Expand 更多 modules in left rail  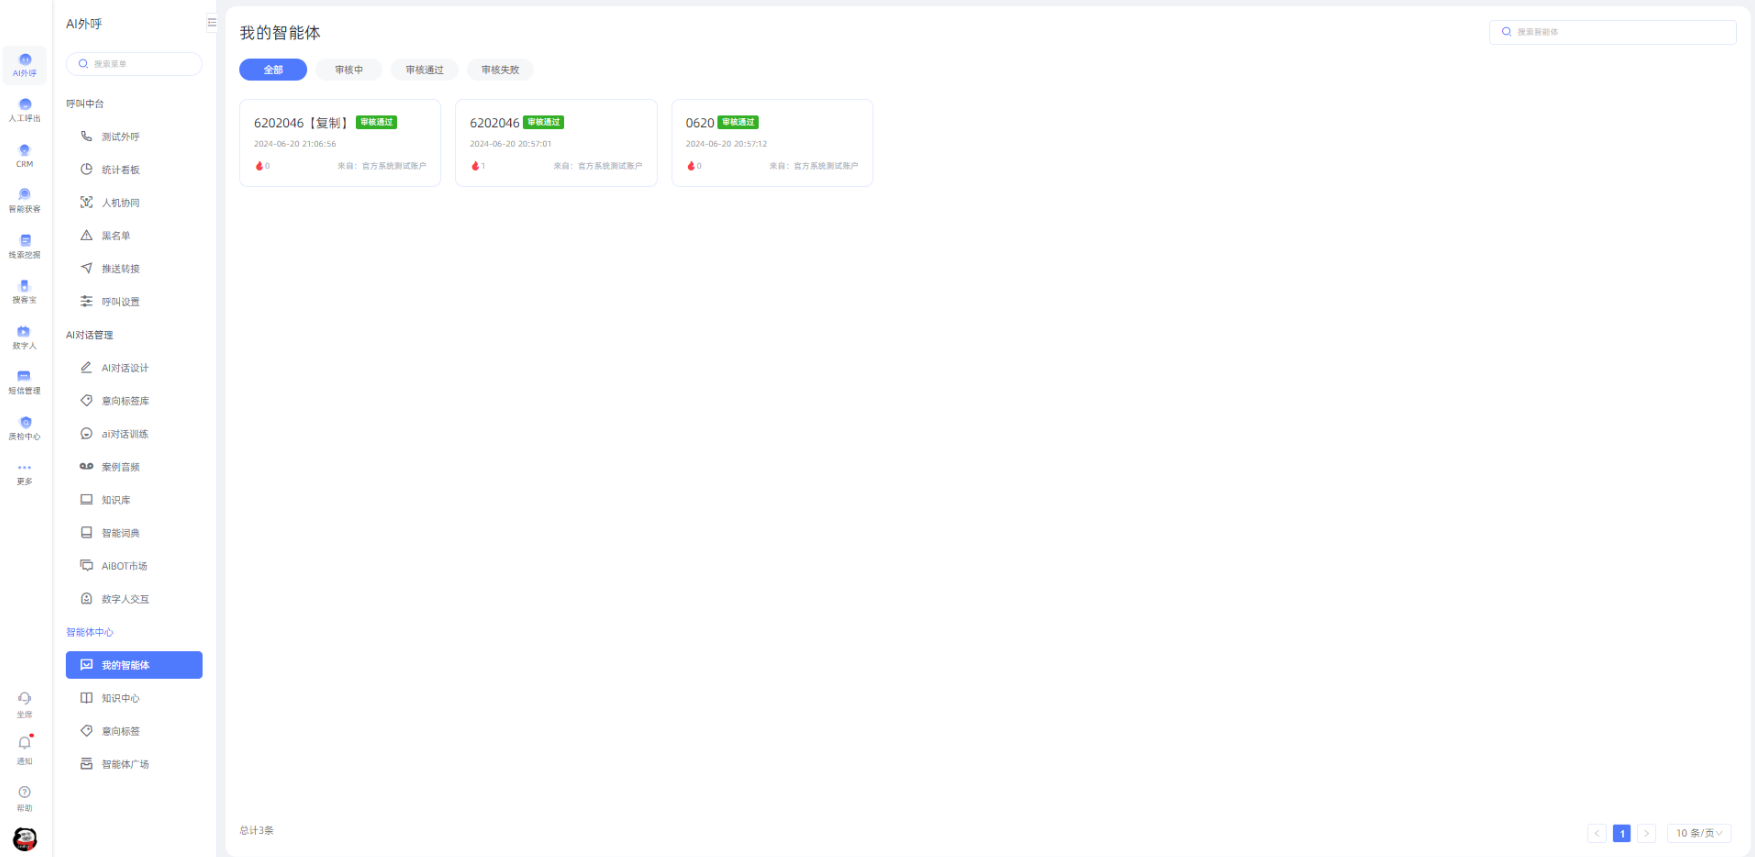pos(24,472)
